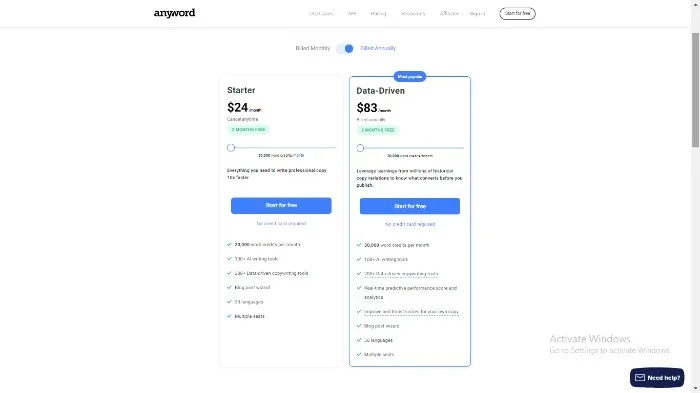This screenshot has height=393, width=700.
Task: Open the Affiliates navigation item
Action: point(449,13)
